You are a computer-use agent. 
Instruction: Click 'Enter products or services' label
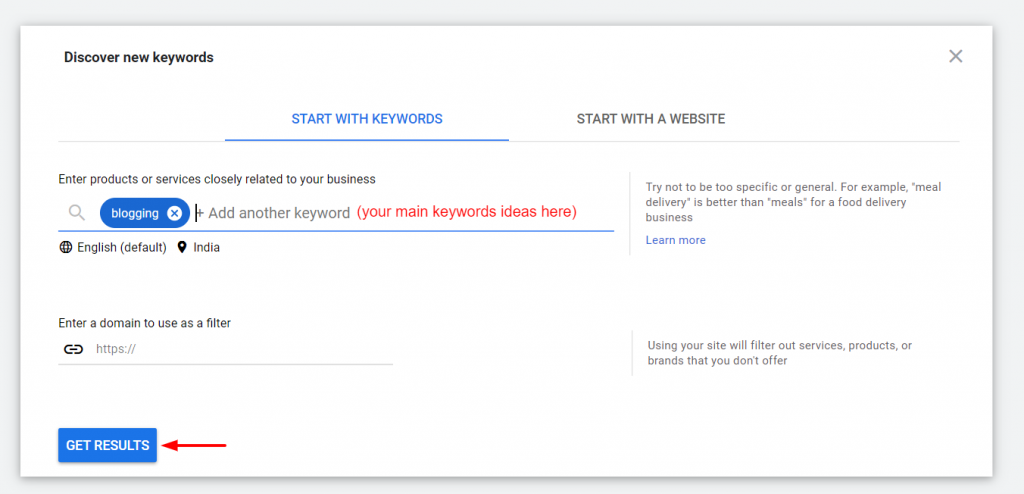pos(217,178)
